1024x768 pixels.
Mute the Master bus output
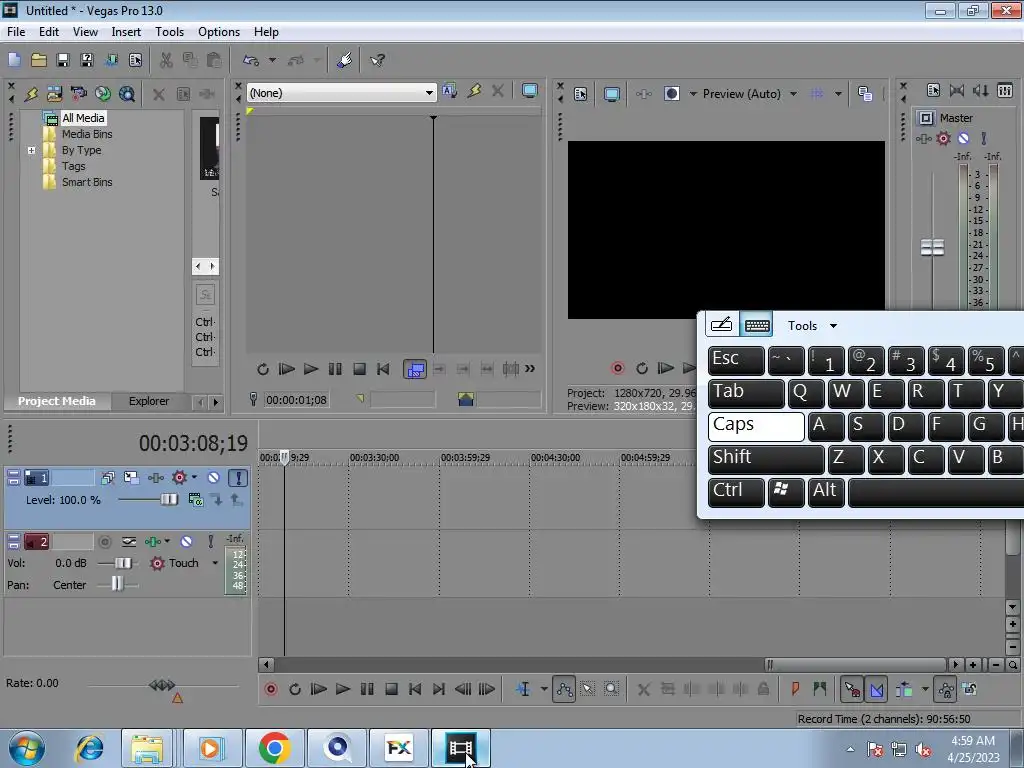click(x=963, y=138)
